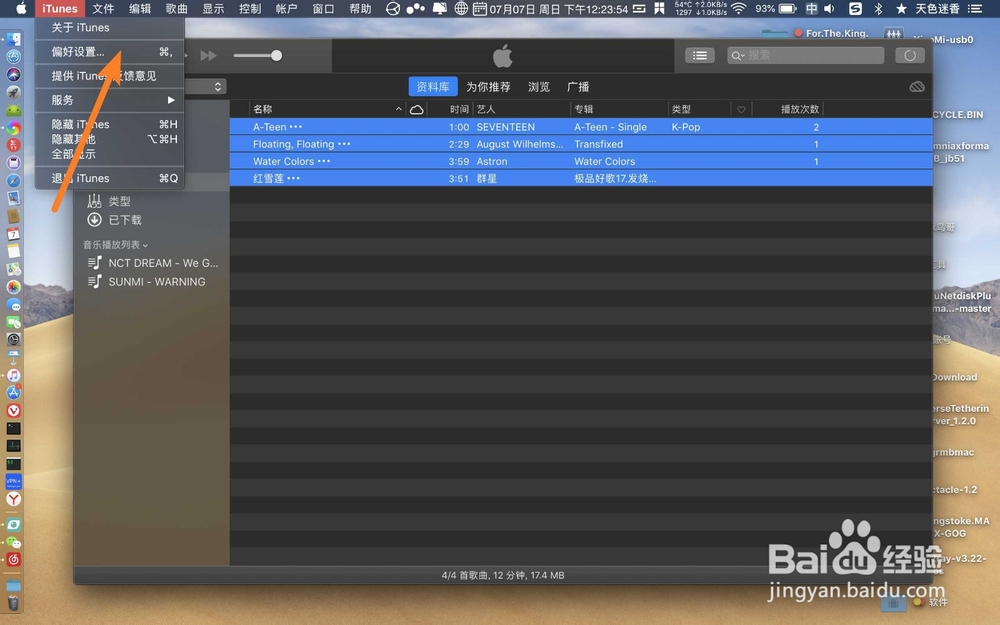Choose 退出 iTunes menu item
Screen dimensions: 1000x625
[x=110, y=179]
